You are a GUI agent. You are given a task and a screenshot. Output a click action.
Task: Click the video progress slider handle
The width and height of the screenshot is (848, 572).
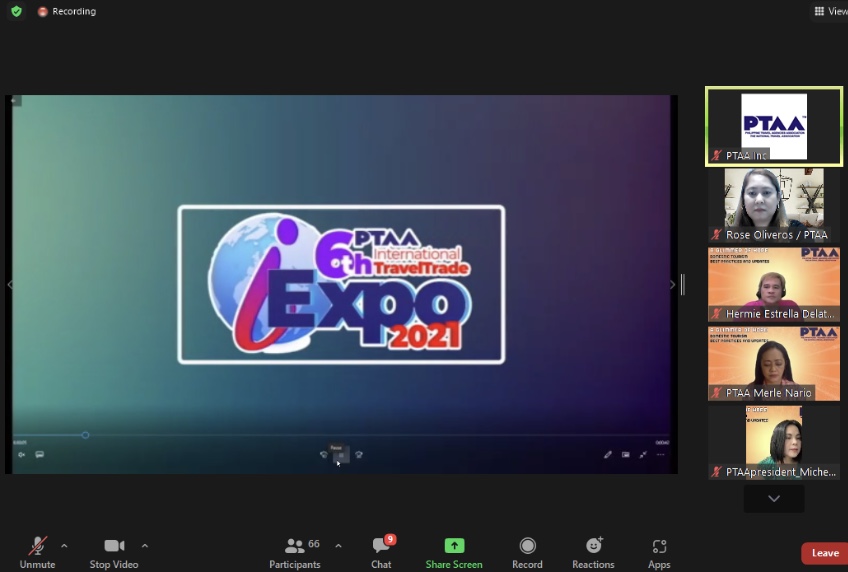point(85,435)
